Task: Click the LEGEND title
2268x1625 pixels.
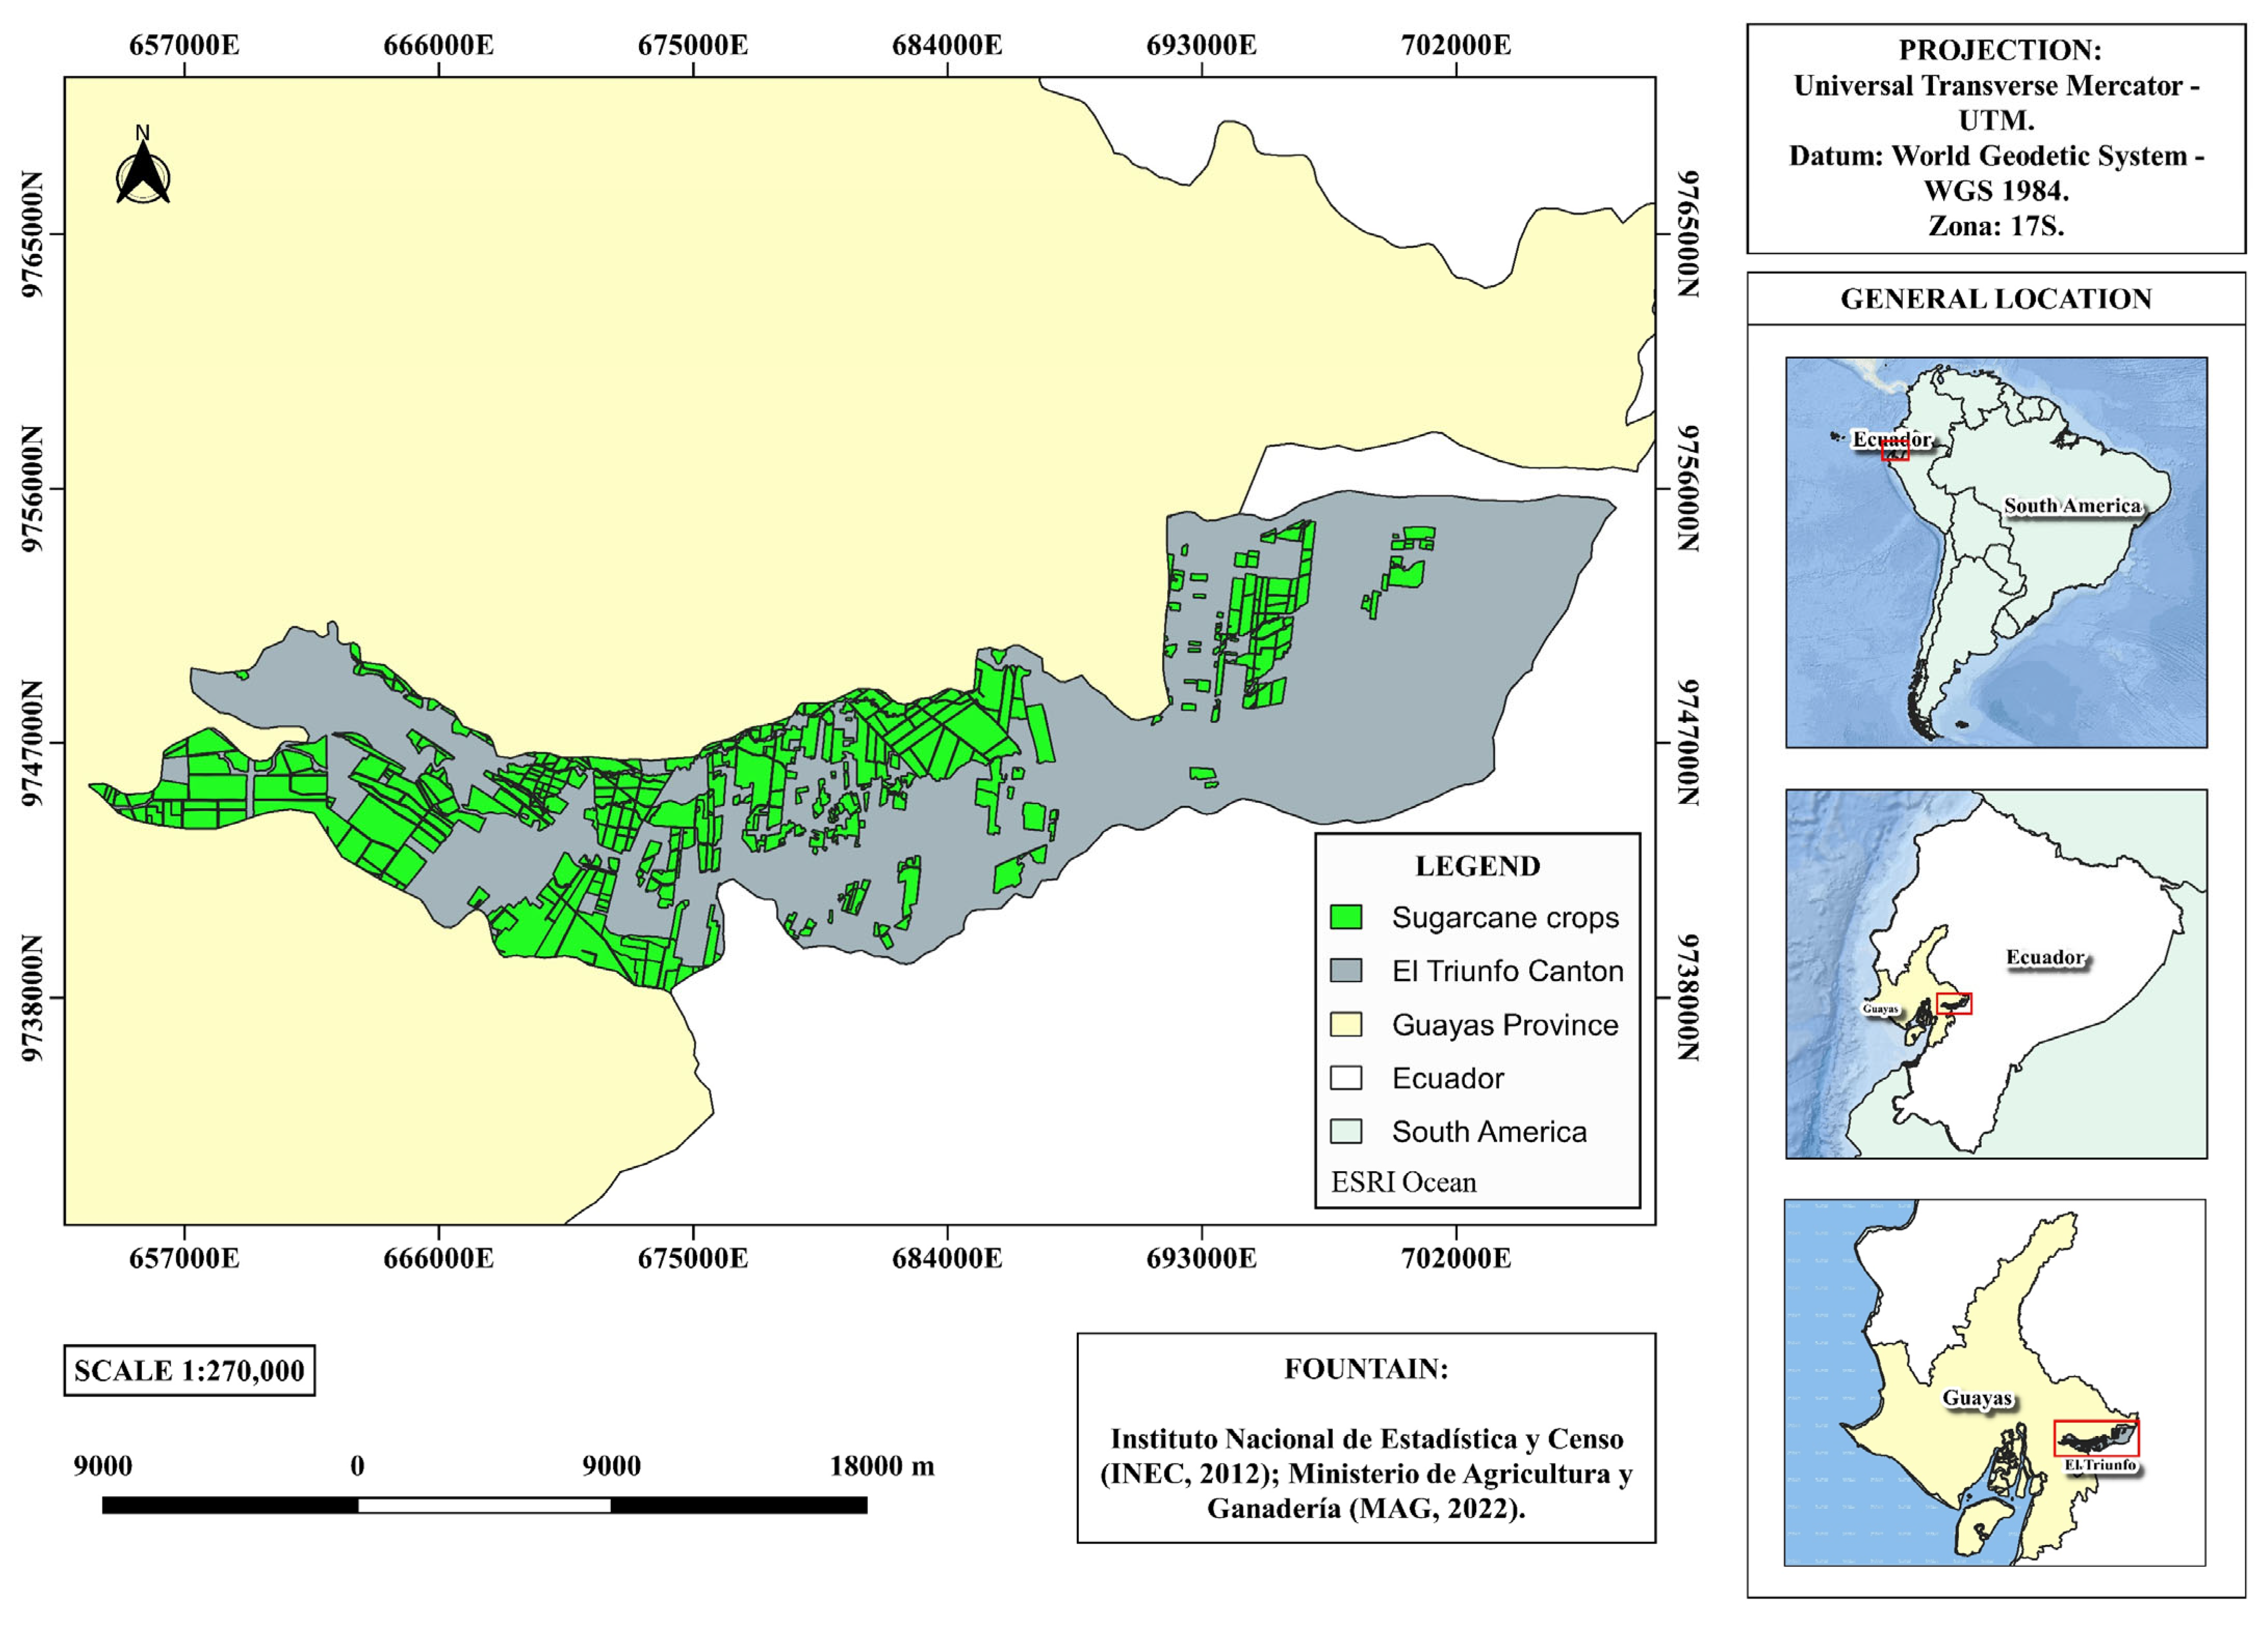Action: click(1477, 866)
